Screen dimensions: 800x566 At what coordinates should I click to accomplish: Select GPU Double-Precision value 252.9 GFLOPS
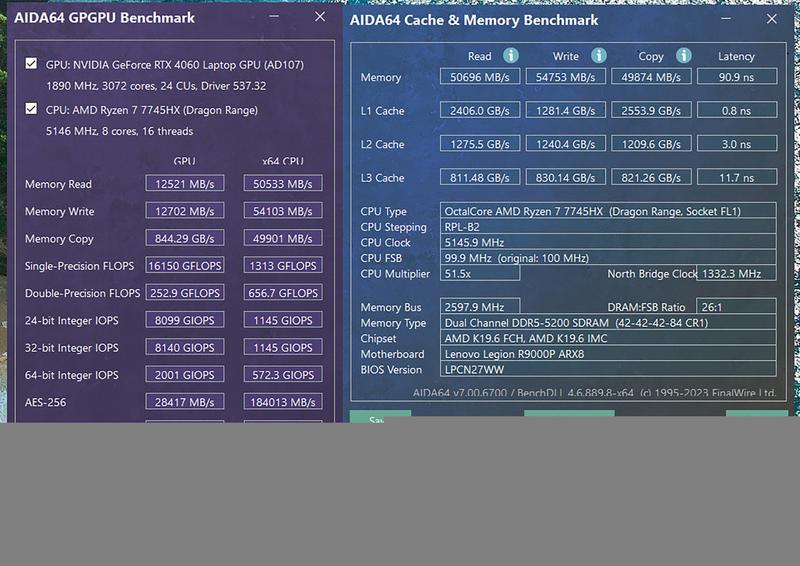coord(185,292)
